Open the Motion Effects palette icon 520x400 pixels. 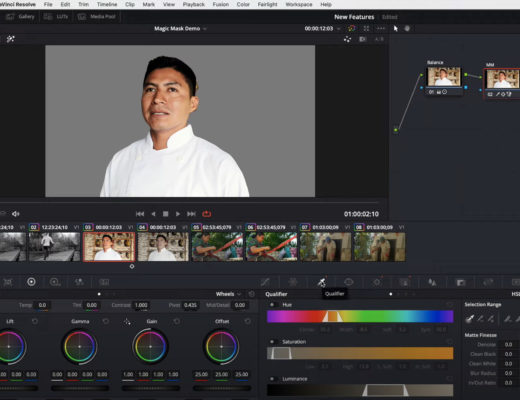coord(104,282)
